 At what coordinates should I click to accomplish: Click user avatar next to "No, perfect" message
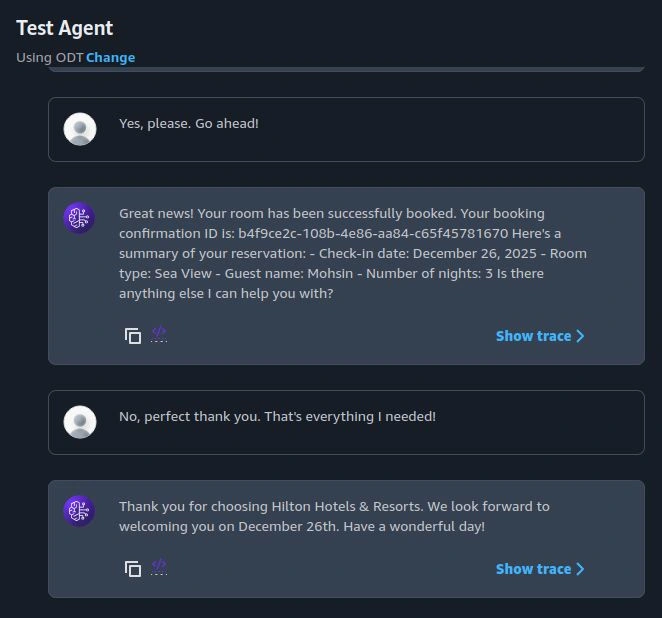80,422
